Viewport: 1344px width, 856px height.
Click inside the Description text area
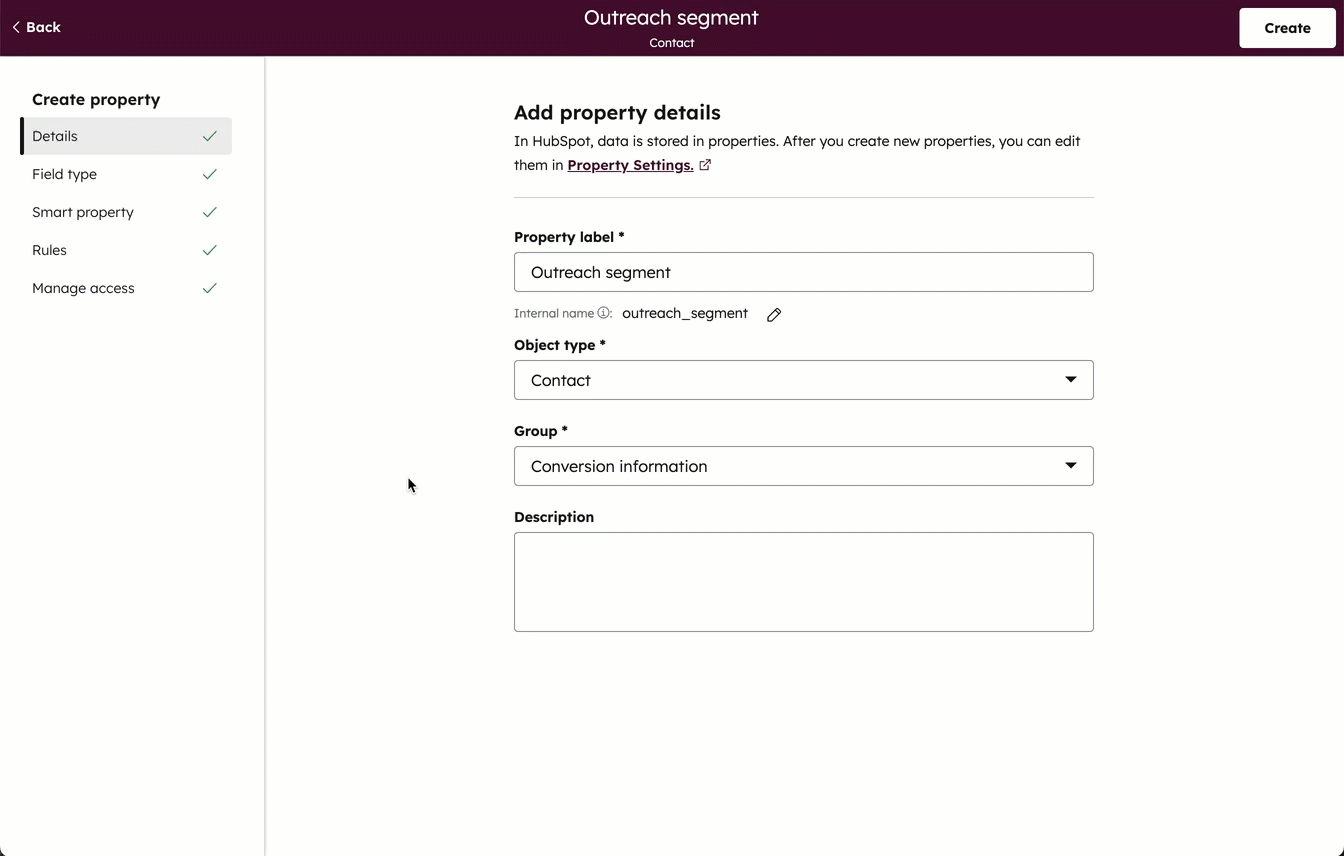pos(803,581)
